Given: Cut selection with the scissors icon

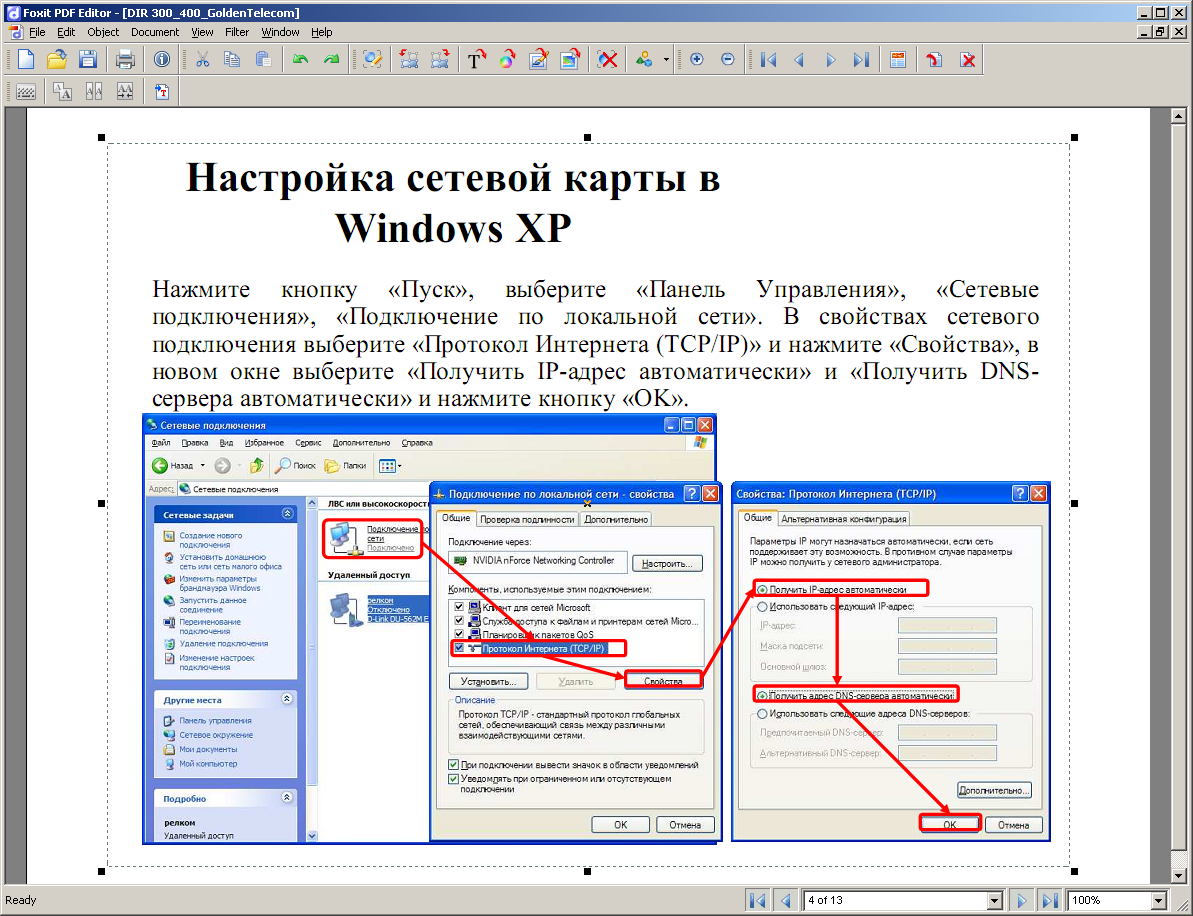Looking at the screenshot, I should coord(202,59).
